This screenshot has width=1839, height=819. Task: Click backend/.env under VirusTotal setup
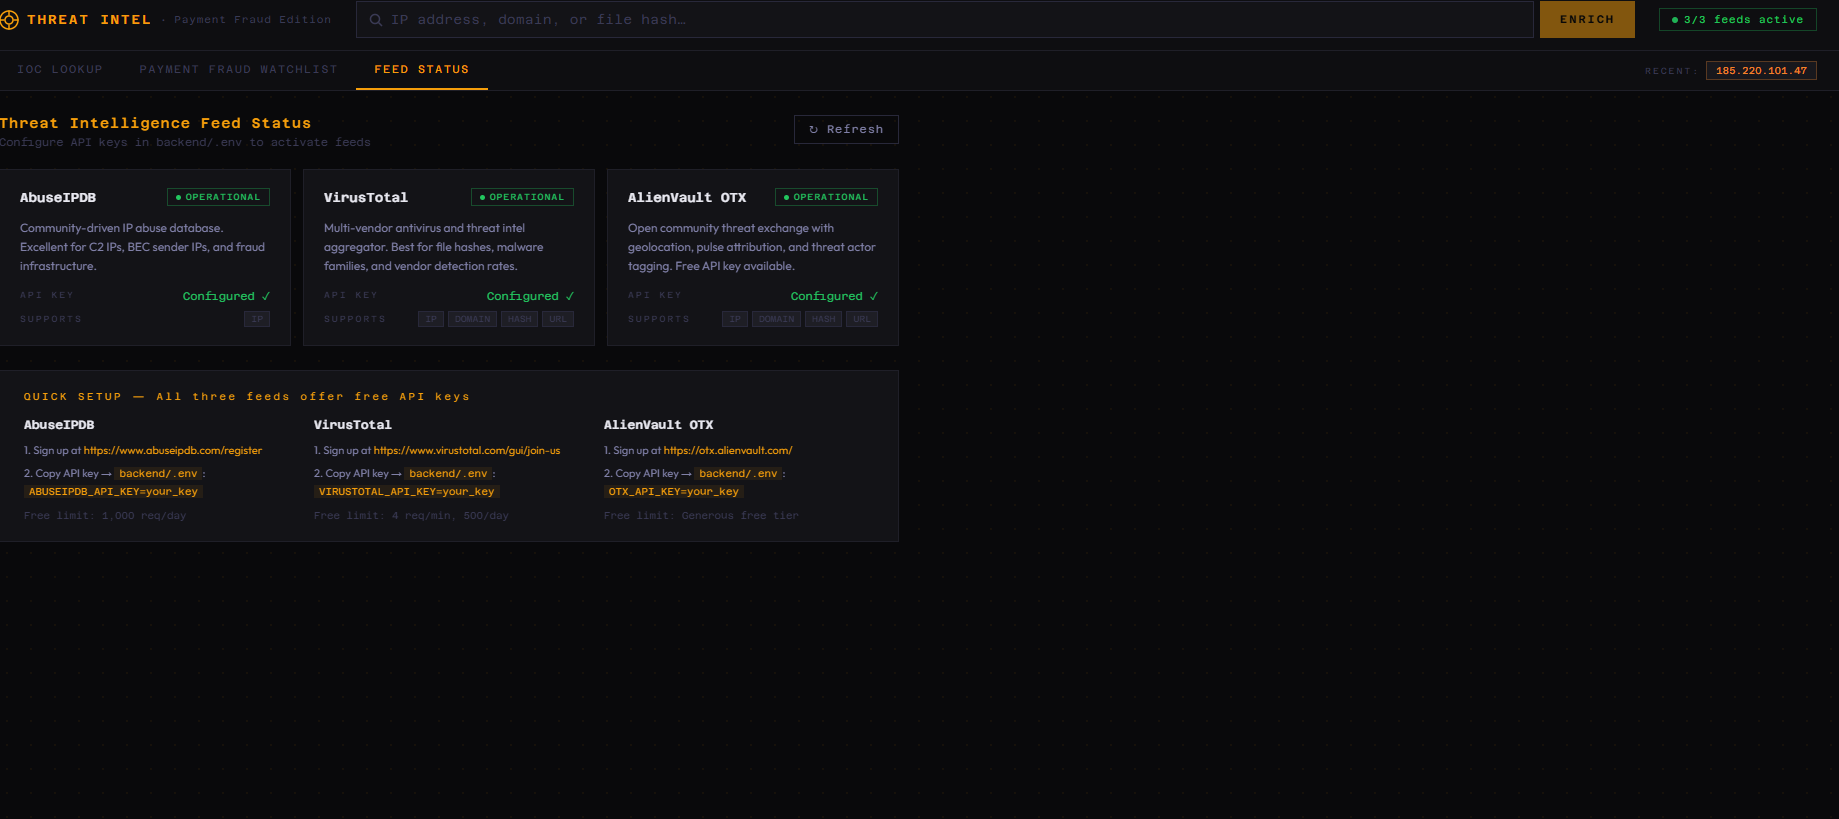click(448, 474)
